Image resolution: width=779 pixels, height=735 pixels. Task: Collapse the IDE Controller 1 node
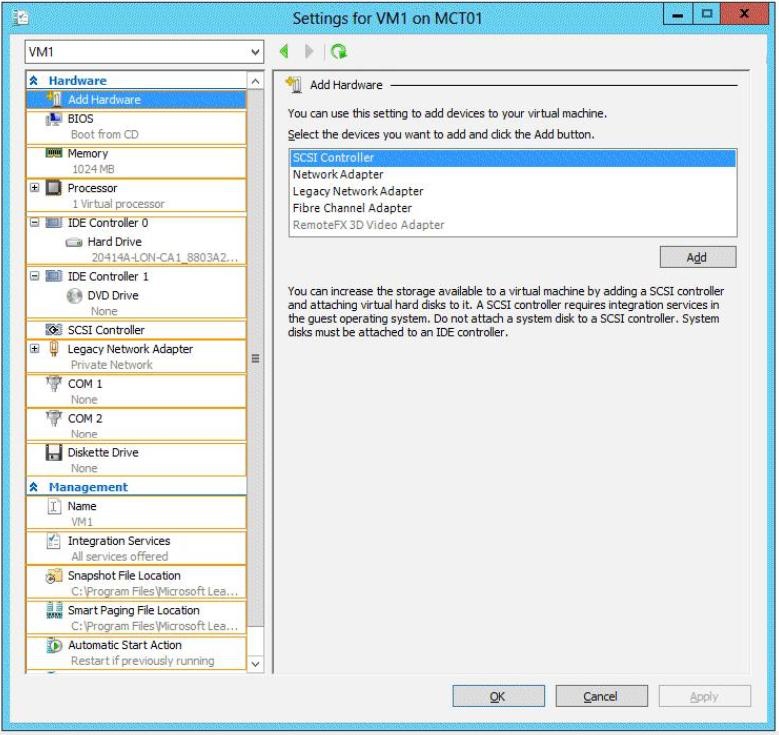pos(34,276)
